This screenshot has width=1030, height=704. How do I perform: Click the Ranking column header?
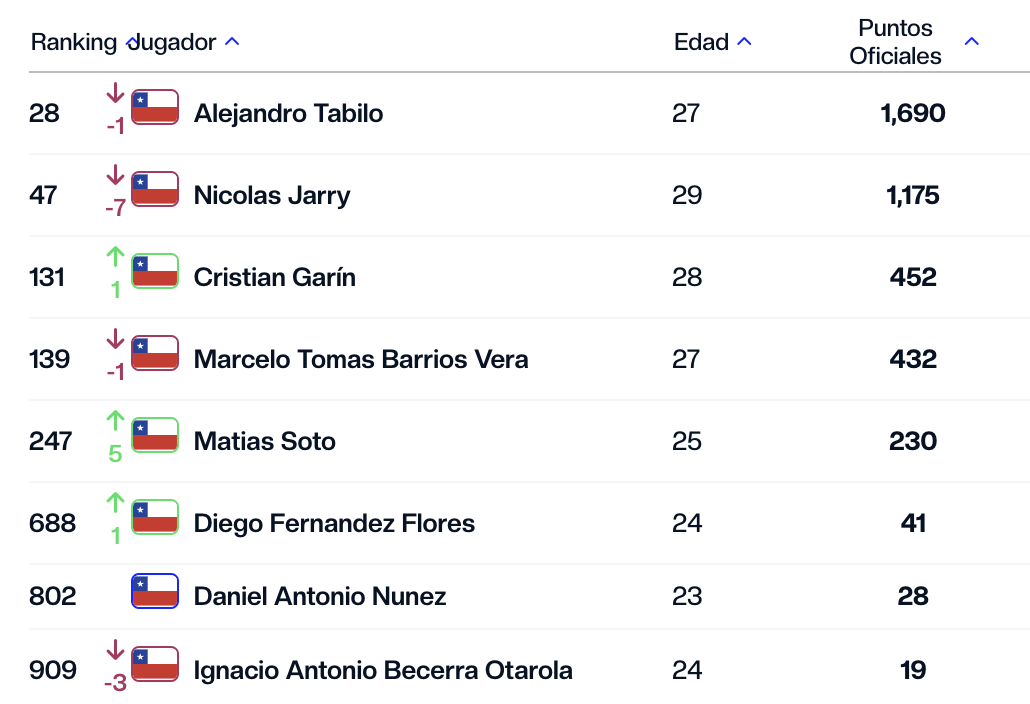[x=74, y=42]
